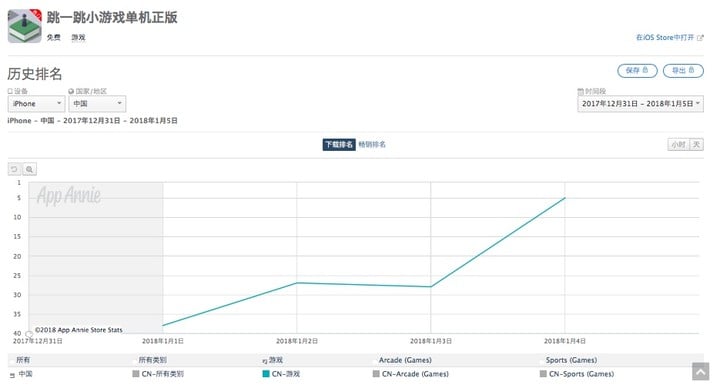Viewport: 720px width, 388px height.
Task: Toggle the teal CN-游戏 series swatch
Action: [265, 374]
